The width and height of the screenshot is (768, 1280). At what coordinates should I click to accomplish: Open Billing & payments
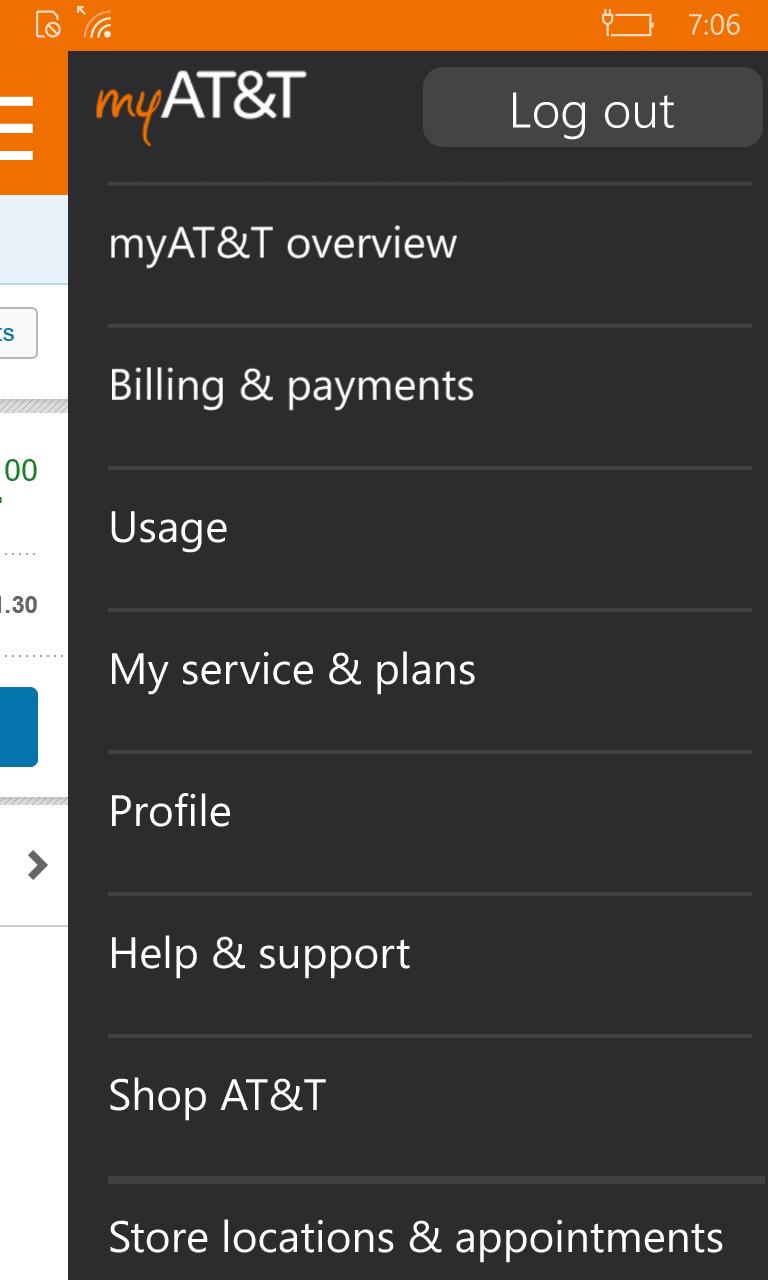(292, 384)
